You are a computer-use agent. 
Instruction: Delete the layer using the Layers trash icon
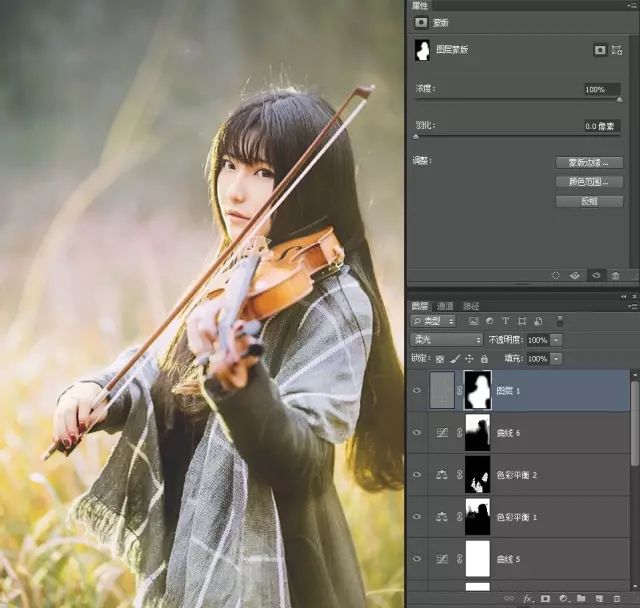[x=616, y=599]
